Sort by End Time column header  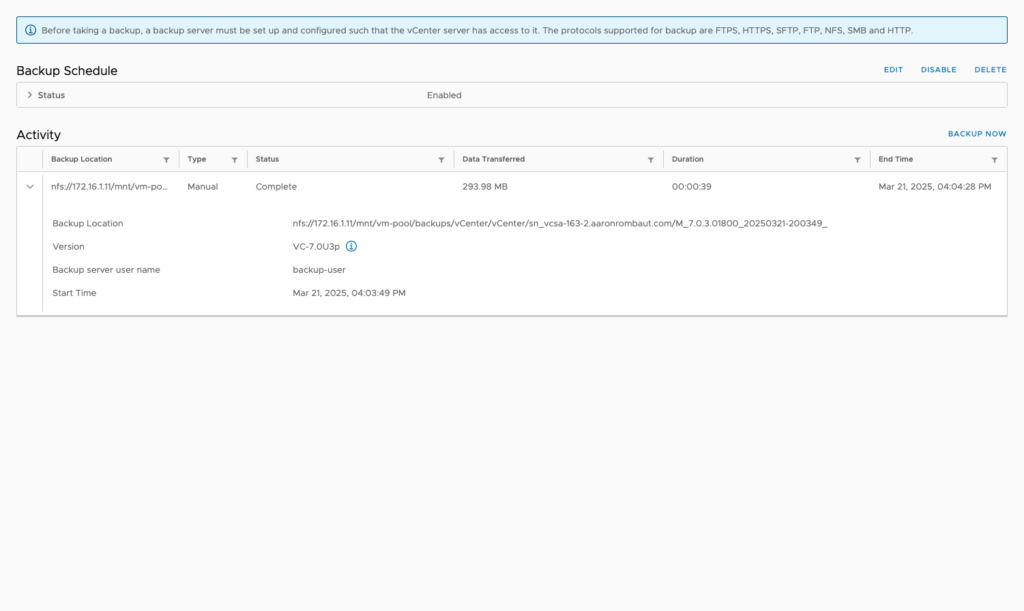tap(895, 159)
